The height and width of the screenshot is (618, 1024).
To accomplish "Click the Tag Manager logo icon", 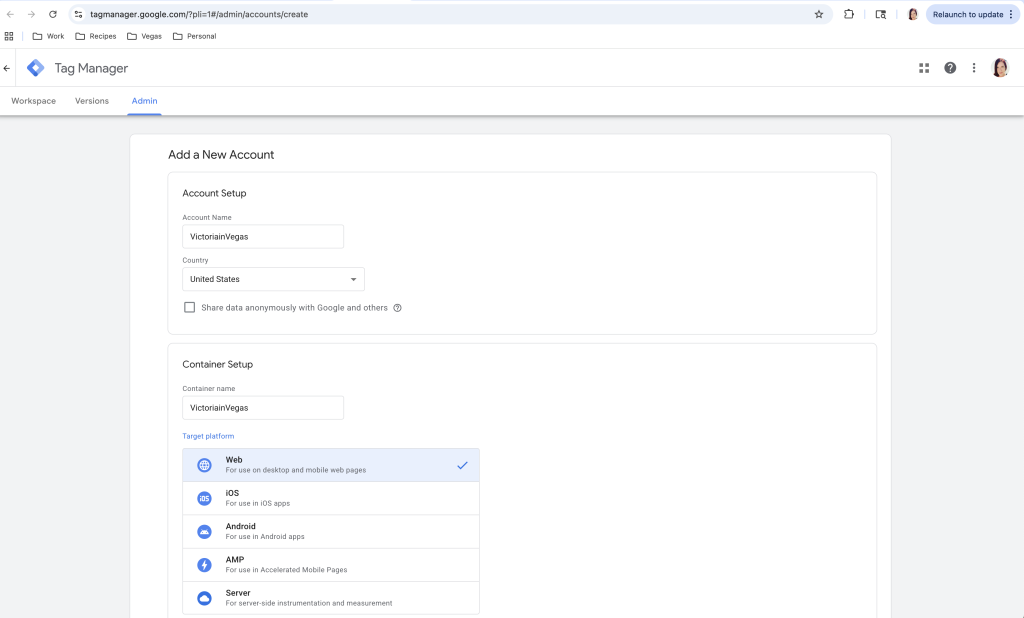I will pyautogui.click(x=35, y=68).
